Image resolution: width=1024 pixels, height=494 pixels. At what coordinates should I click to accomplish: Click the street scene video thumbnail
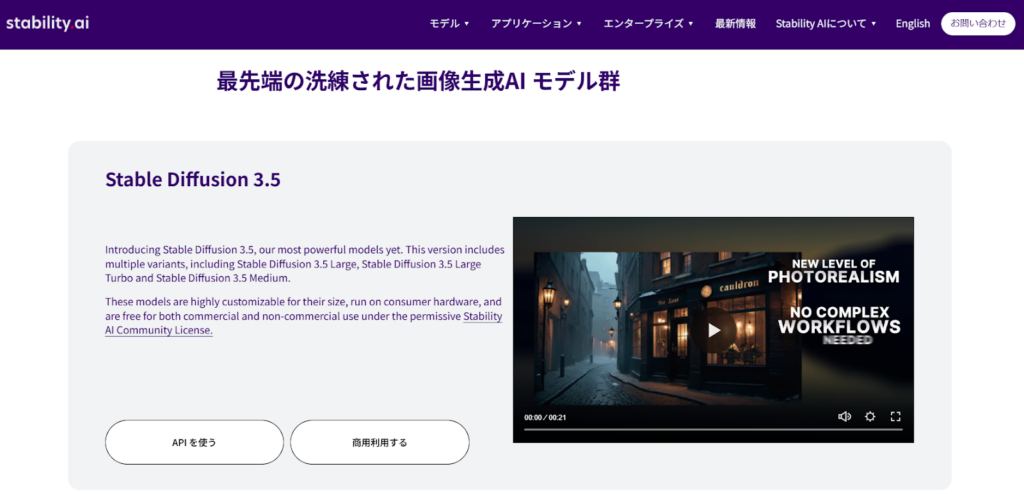point(666,329)
